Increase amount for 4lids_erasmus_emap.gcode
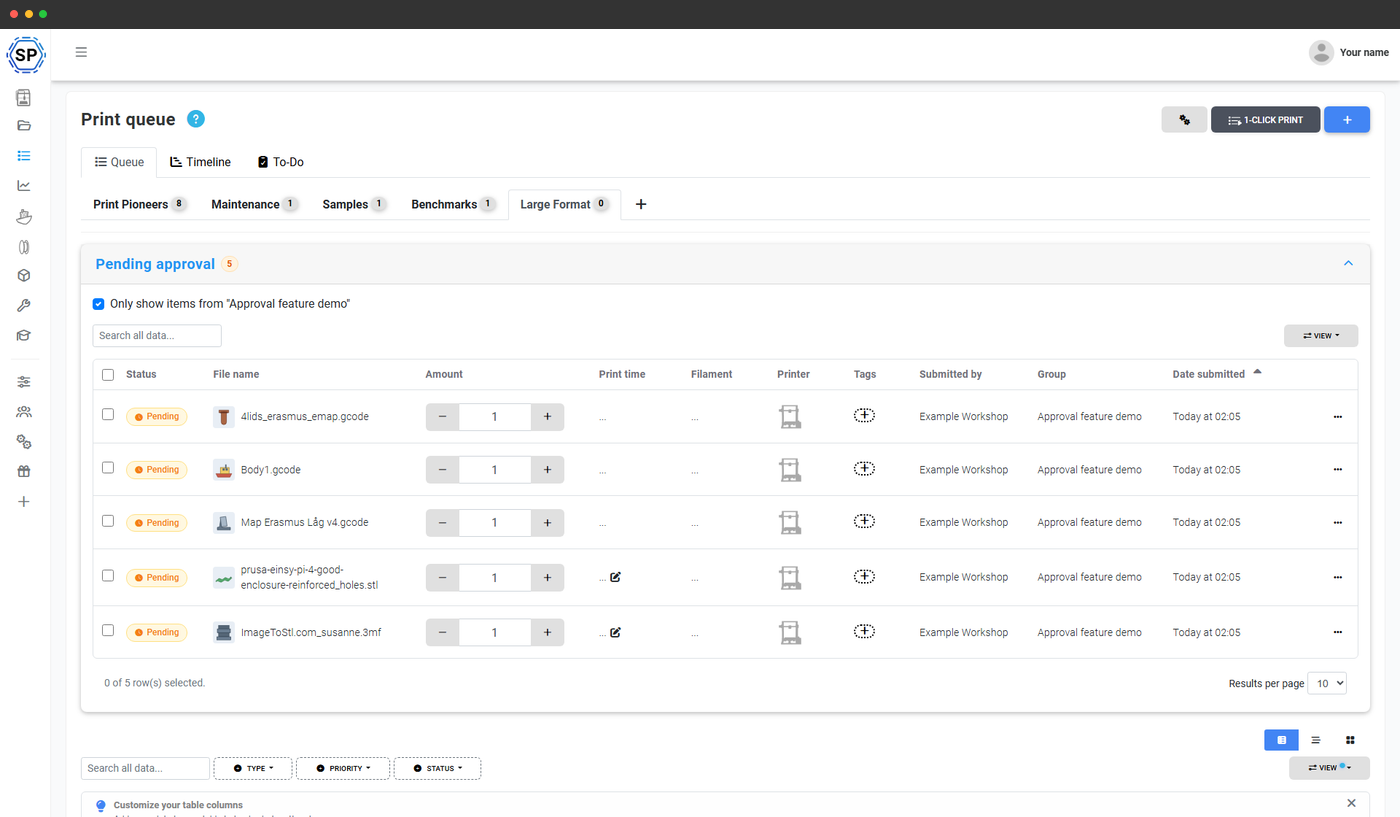Screen dimensions: 1400x817 pos(547,416)
